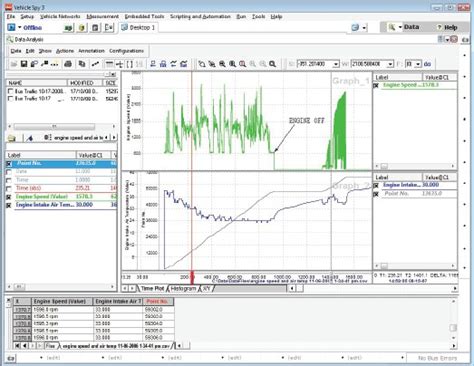Open the Data button dropdown arrow
This screenshot has height=366, width=474.
pyautogui.click(x=400, y=27)
